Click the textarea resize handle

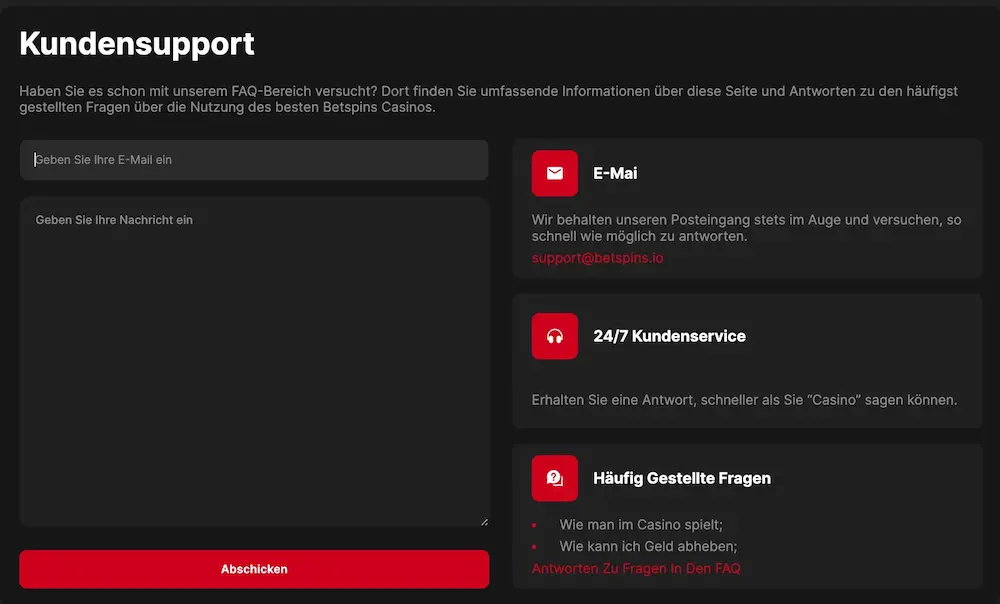[483, 519]
